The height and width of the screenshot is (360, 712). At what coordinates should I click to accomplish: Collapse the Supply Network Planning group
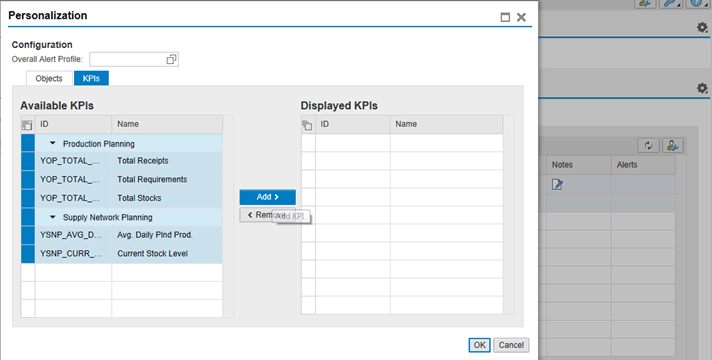point(53,217)
